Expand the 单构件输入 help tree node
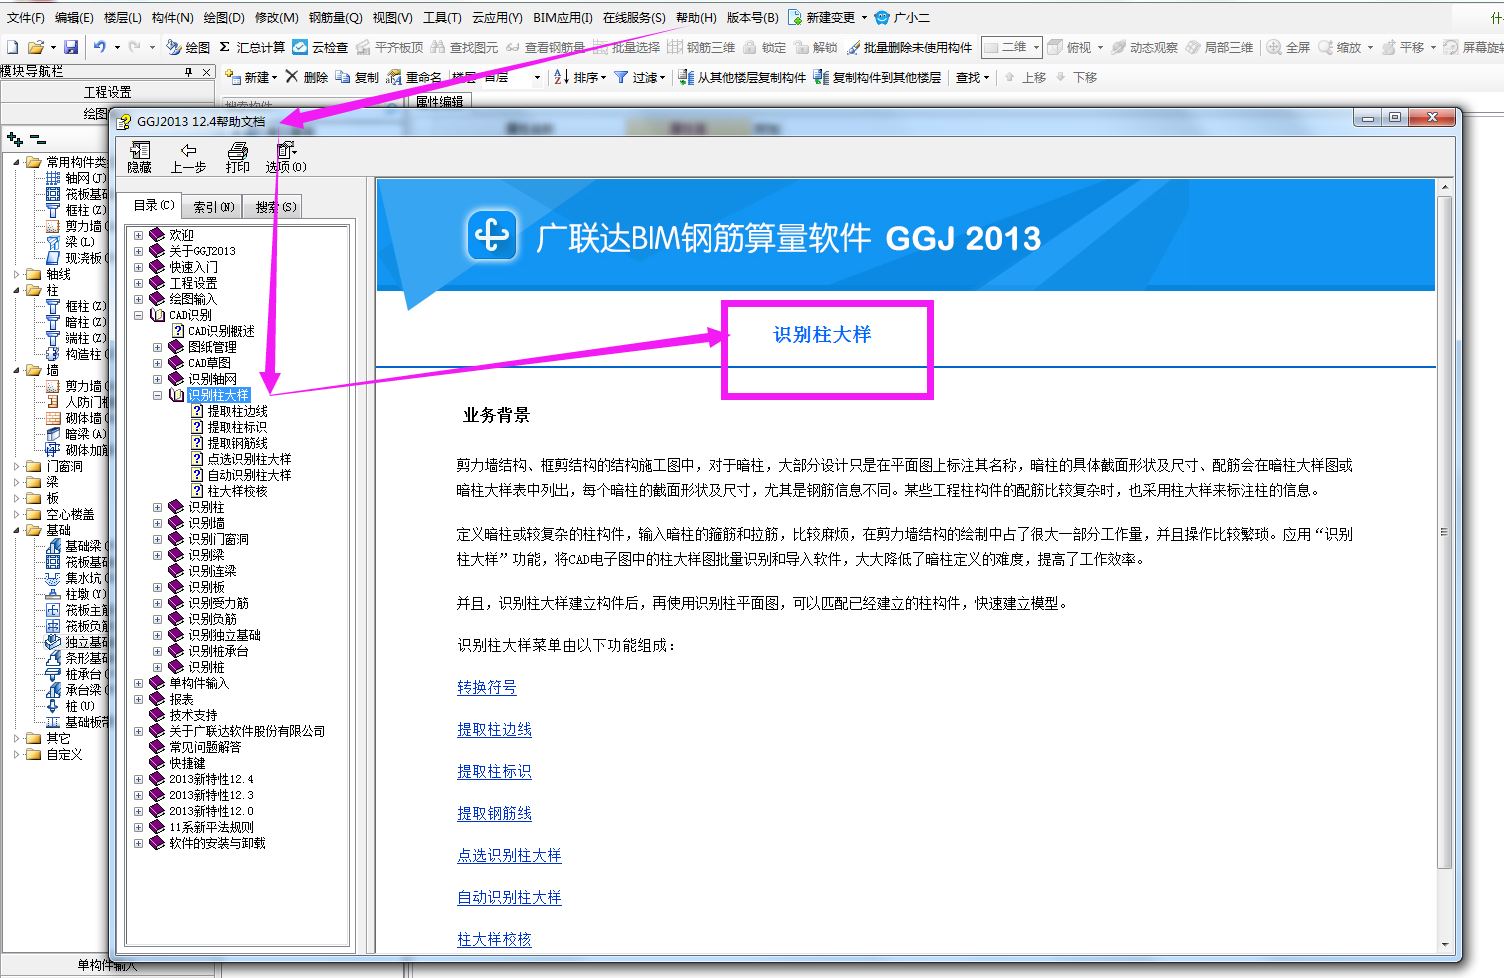Screen dimensions: 1504x978 138,683
